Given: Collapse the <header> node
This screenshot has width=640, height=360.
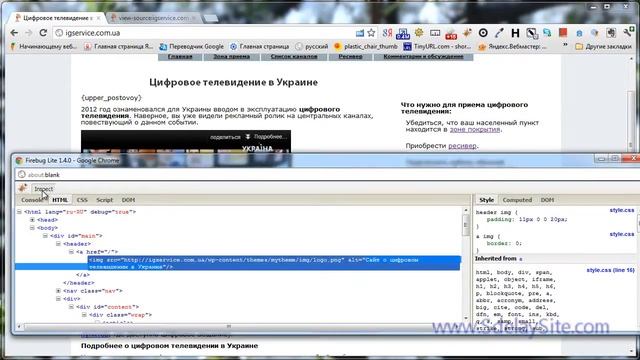Looking at the screenshot, I should [x=58, y=244].
